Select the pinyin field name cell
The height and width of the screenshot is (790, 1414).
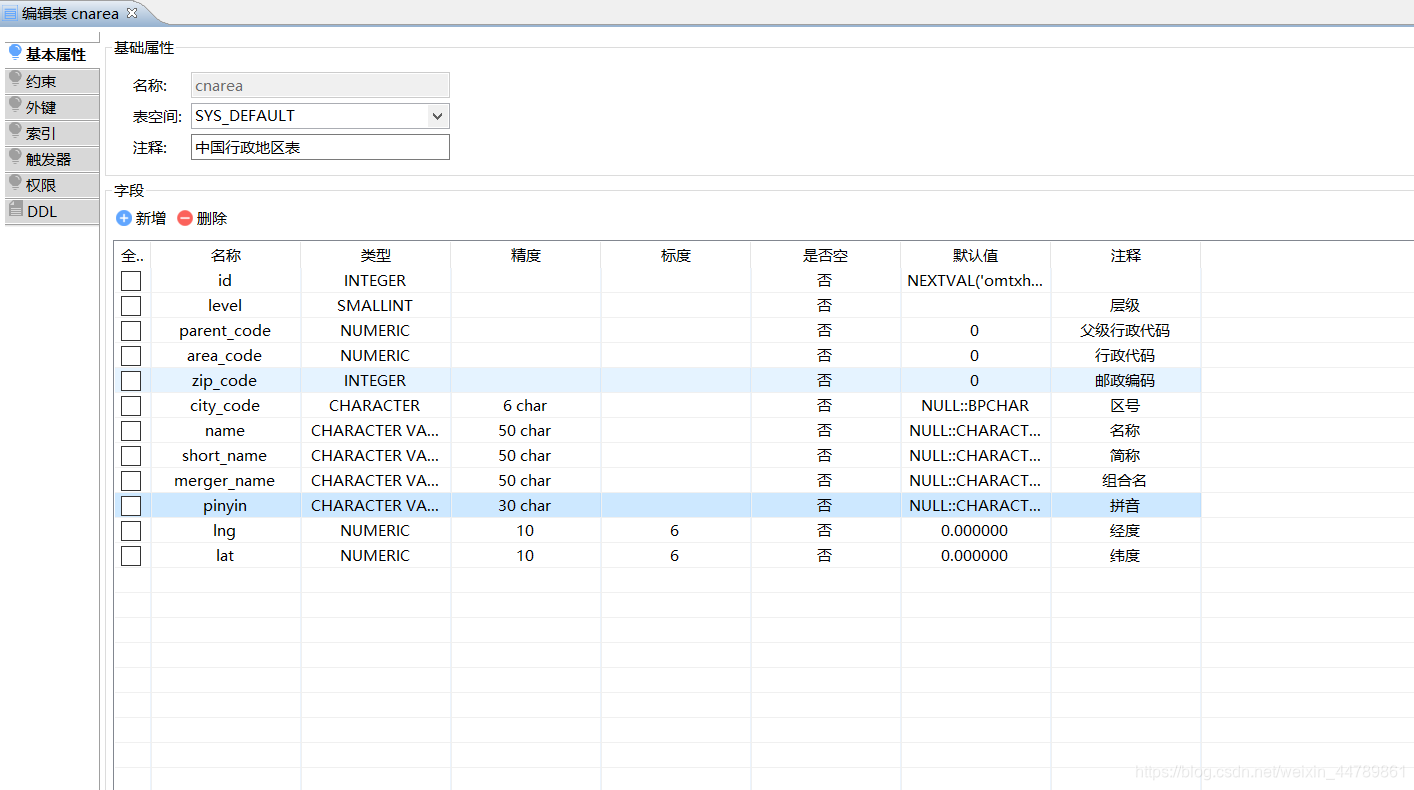(225, 506)
